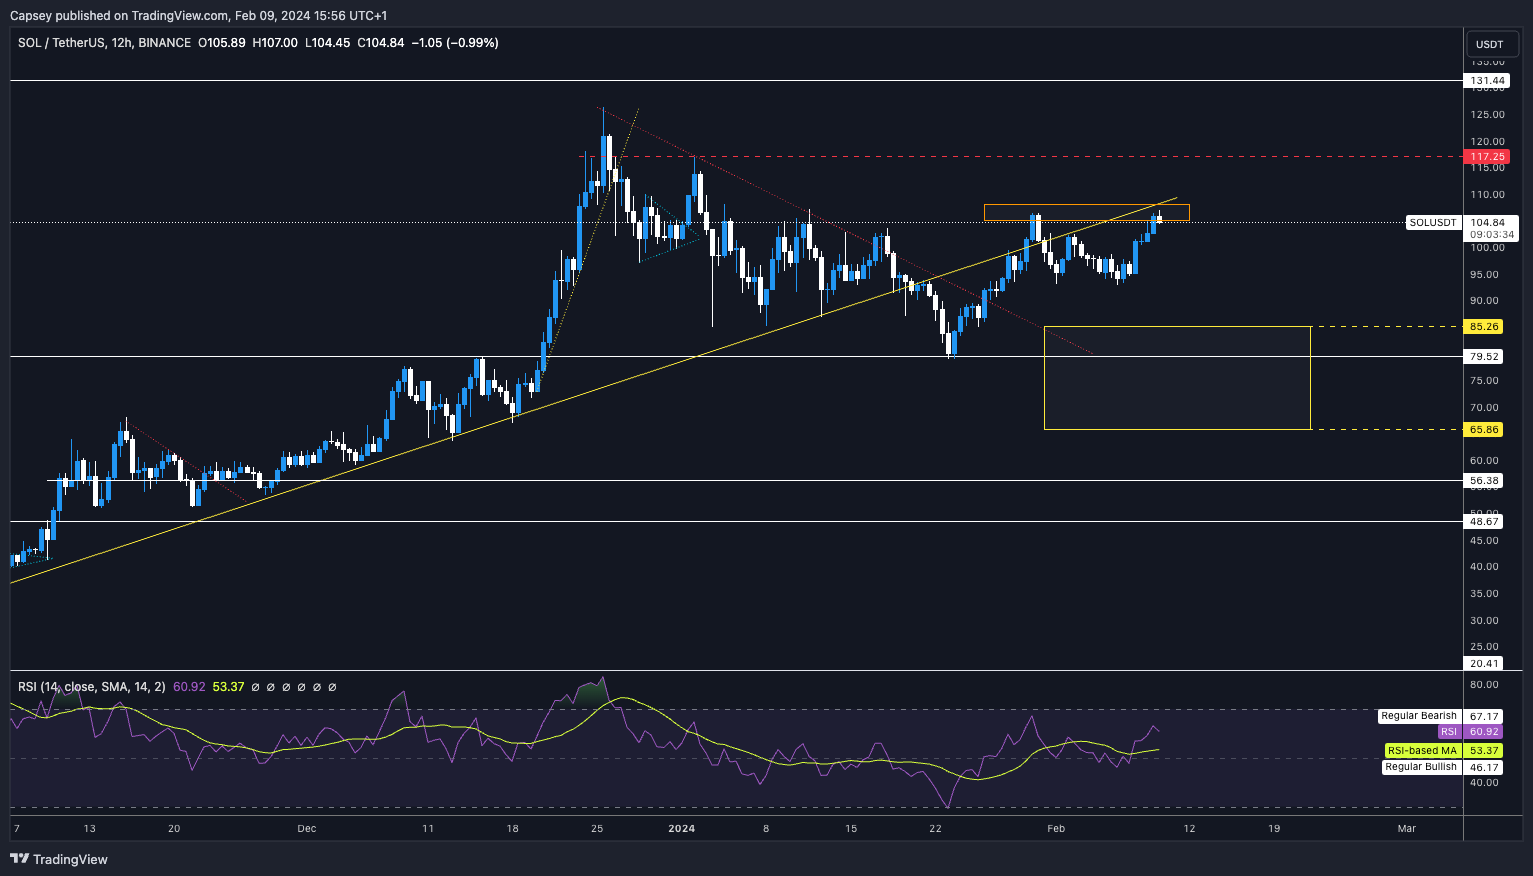Click the 104.84 last price label
This screenshot has width=1533, height=876.
point(1488,223)
